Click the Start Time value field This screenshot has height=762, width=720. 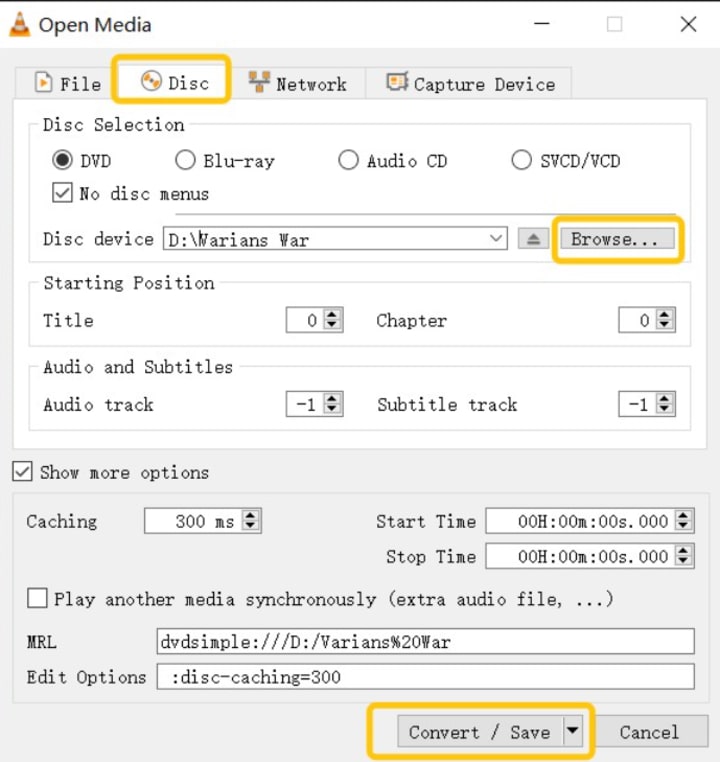[x=581, y=521]
